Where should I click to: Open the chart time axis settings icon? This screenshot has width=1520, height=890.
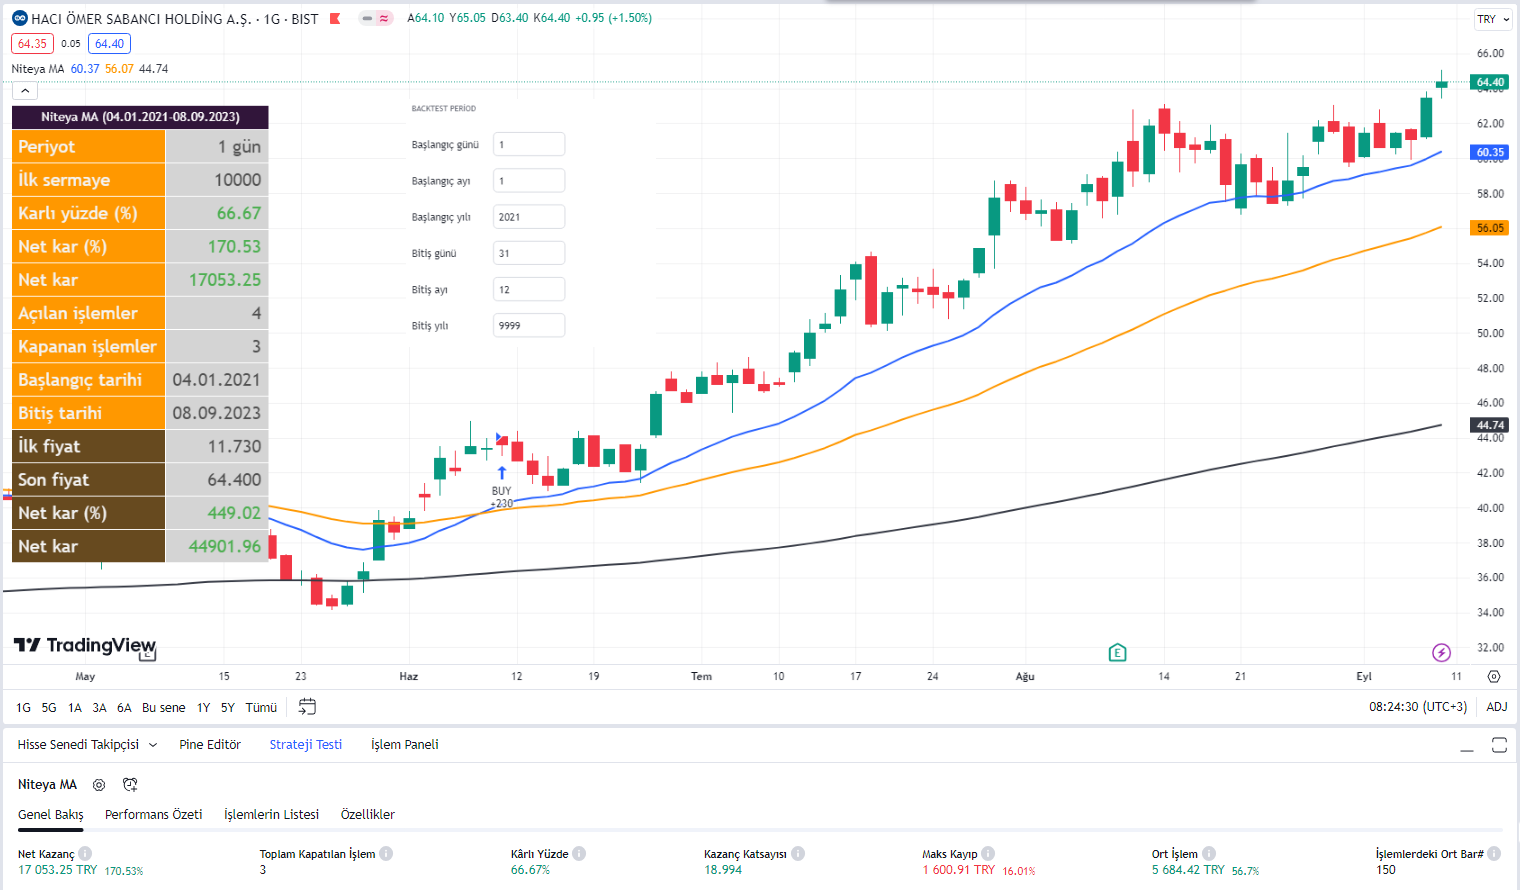coord(1494,677)
